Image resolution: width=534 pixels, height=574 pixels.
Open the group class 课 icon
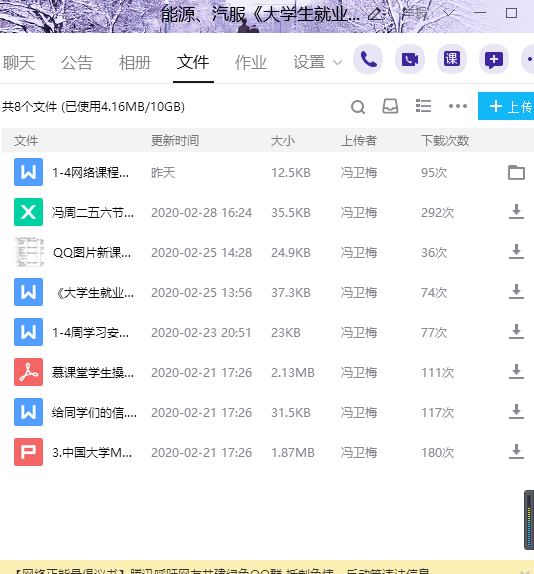pos(452,59)
